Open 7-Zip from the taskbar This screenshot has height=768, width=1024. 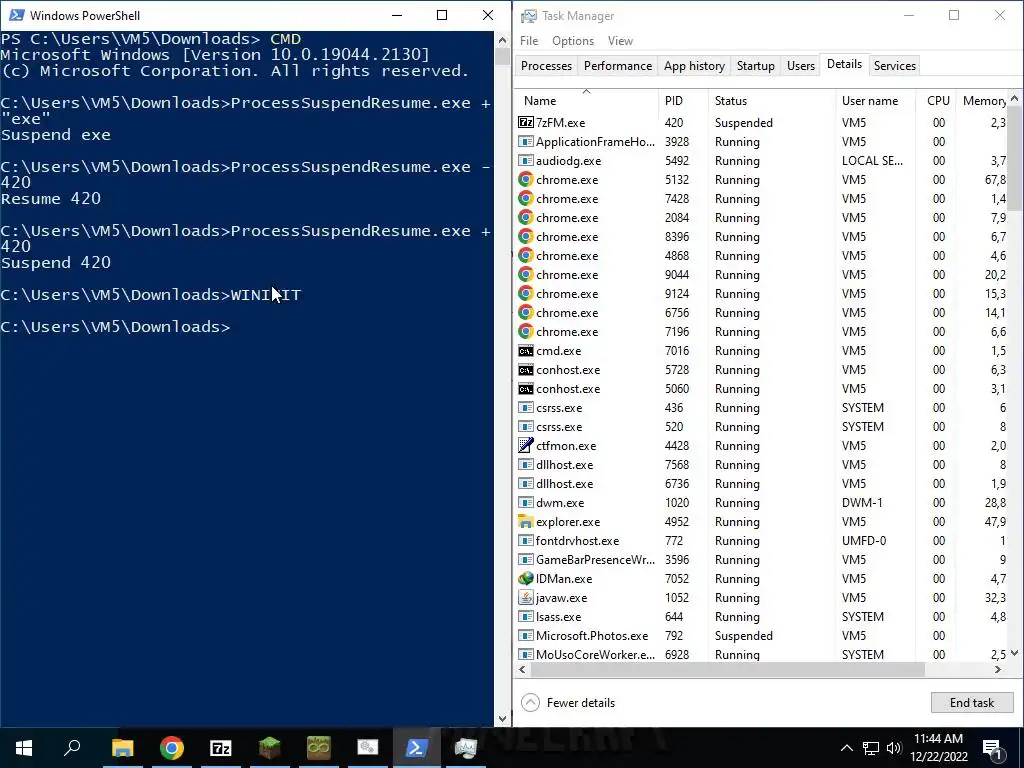[221, 748]
